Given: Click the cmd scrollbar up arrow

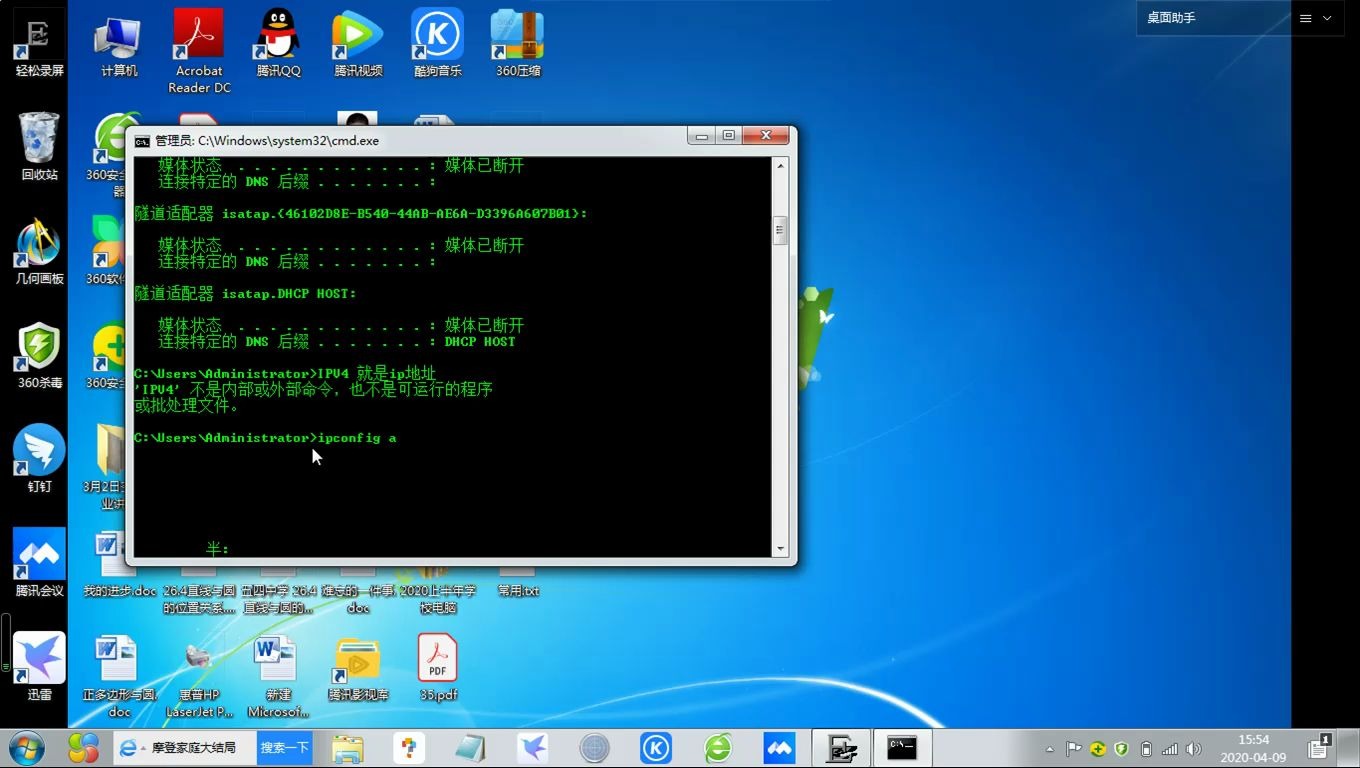Looking at the screenshot, I should (780, 165).
